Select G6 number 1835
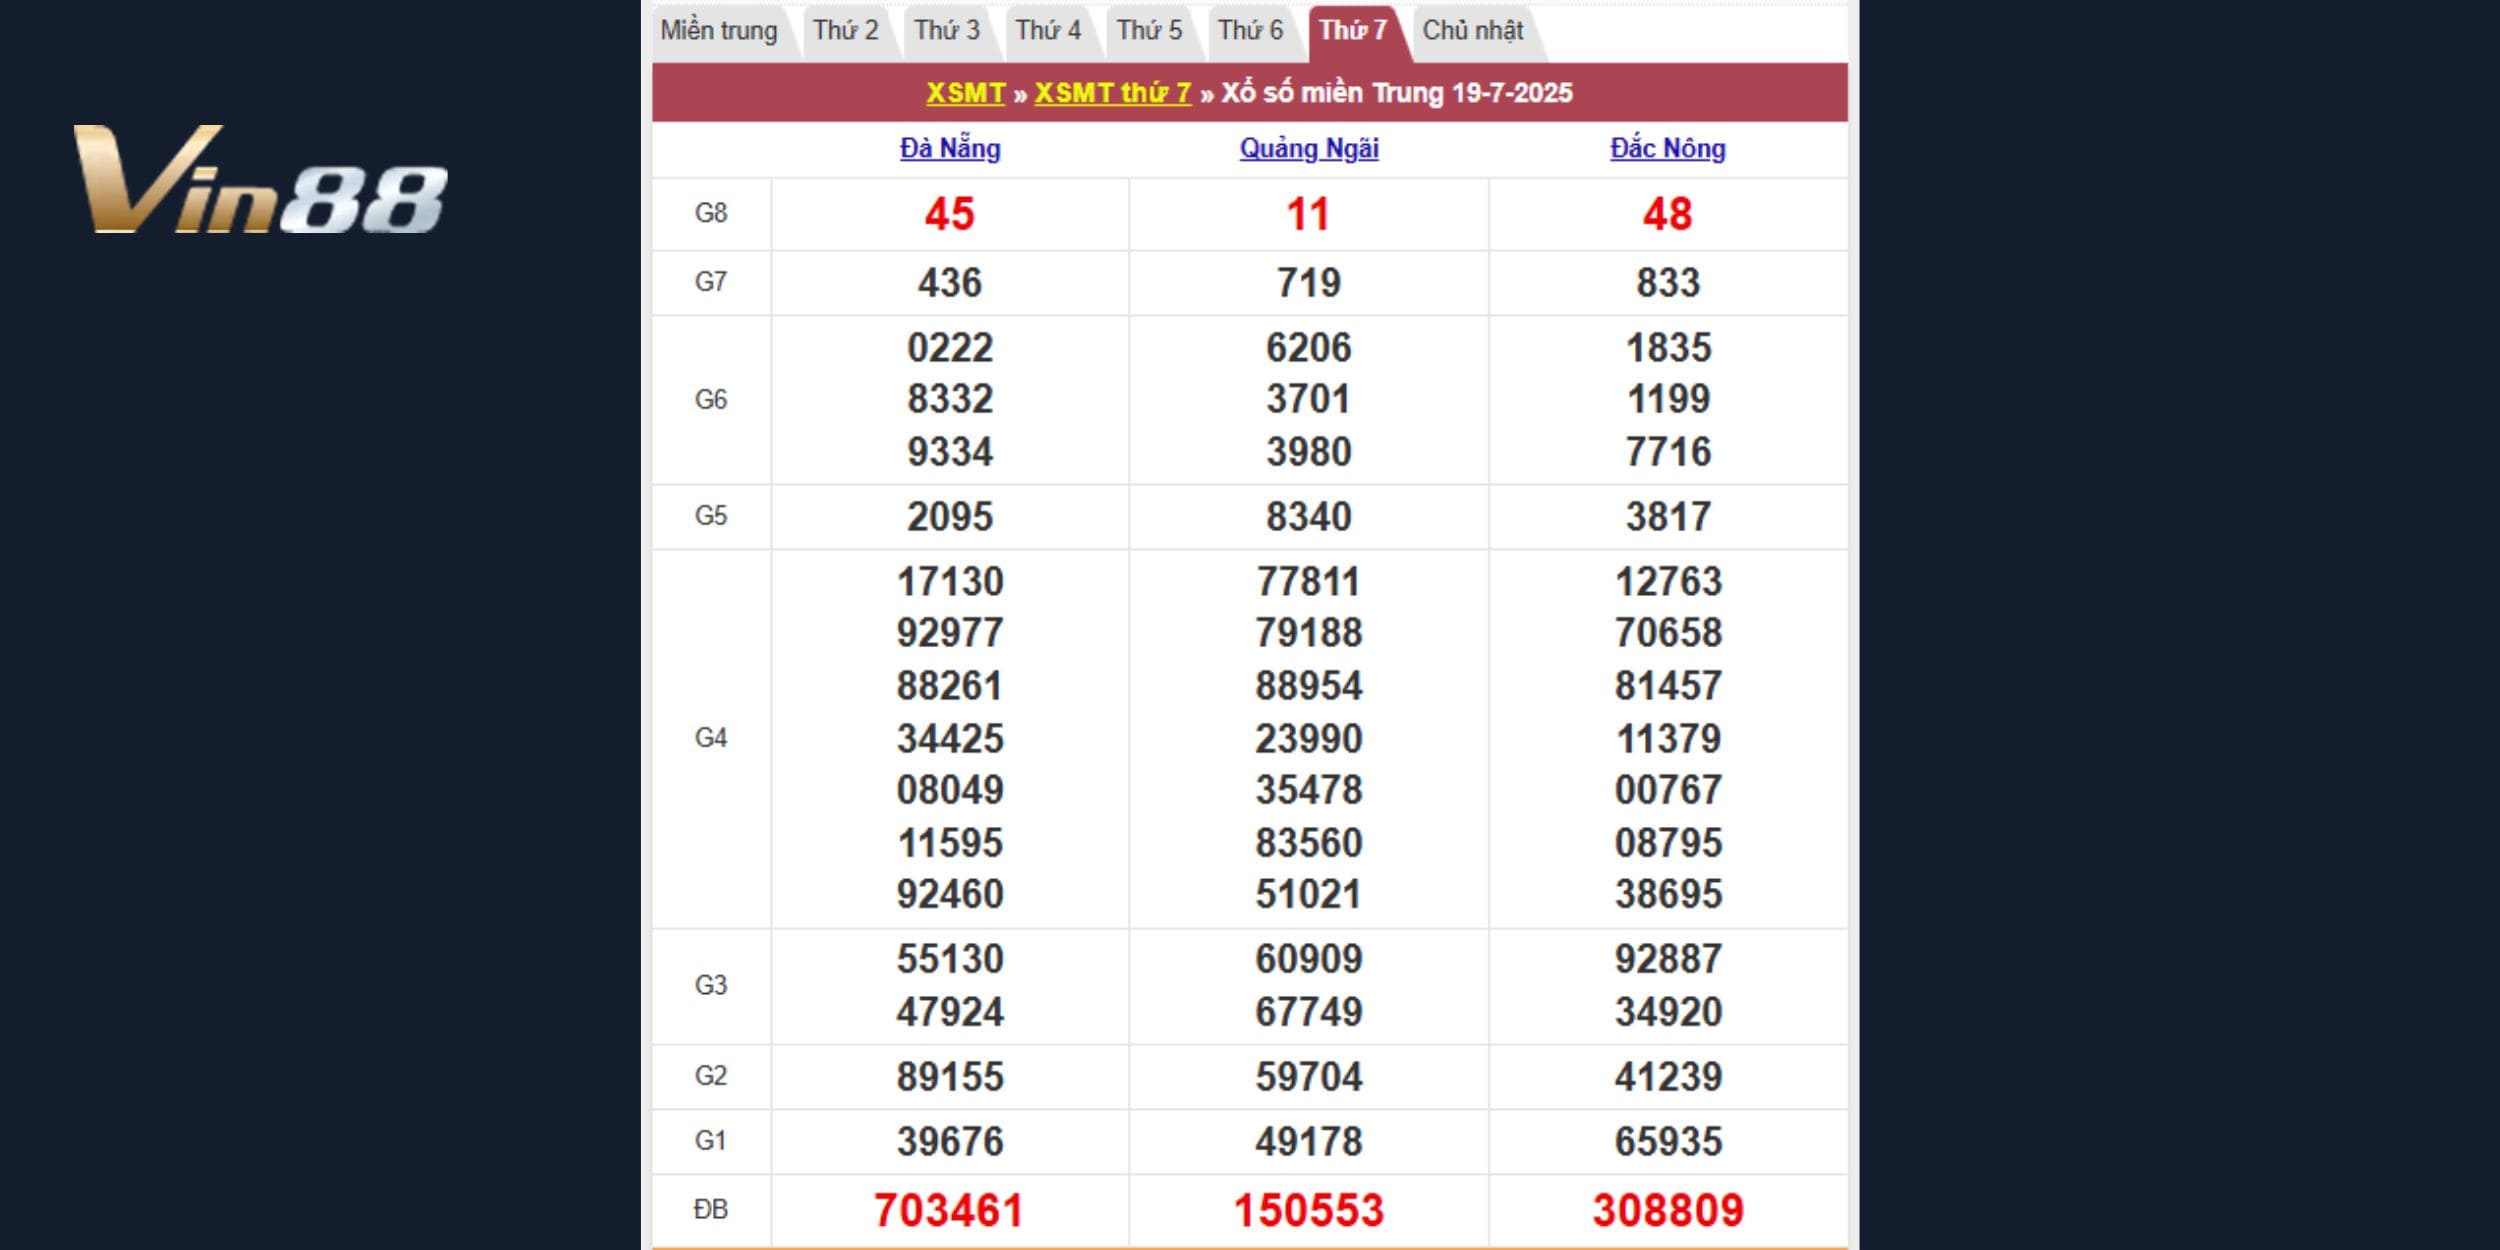The height and width of the screenshot is (1250, 2500). pos(1668,348)
